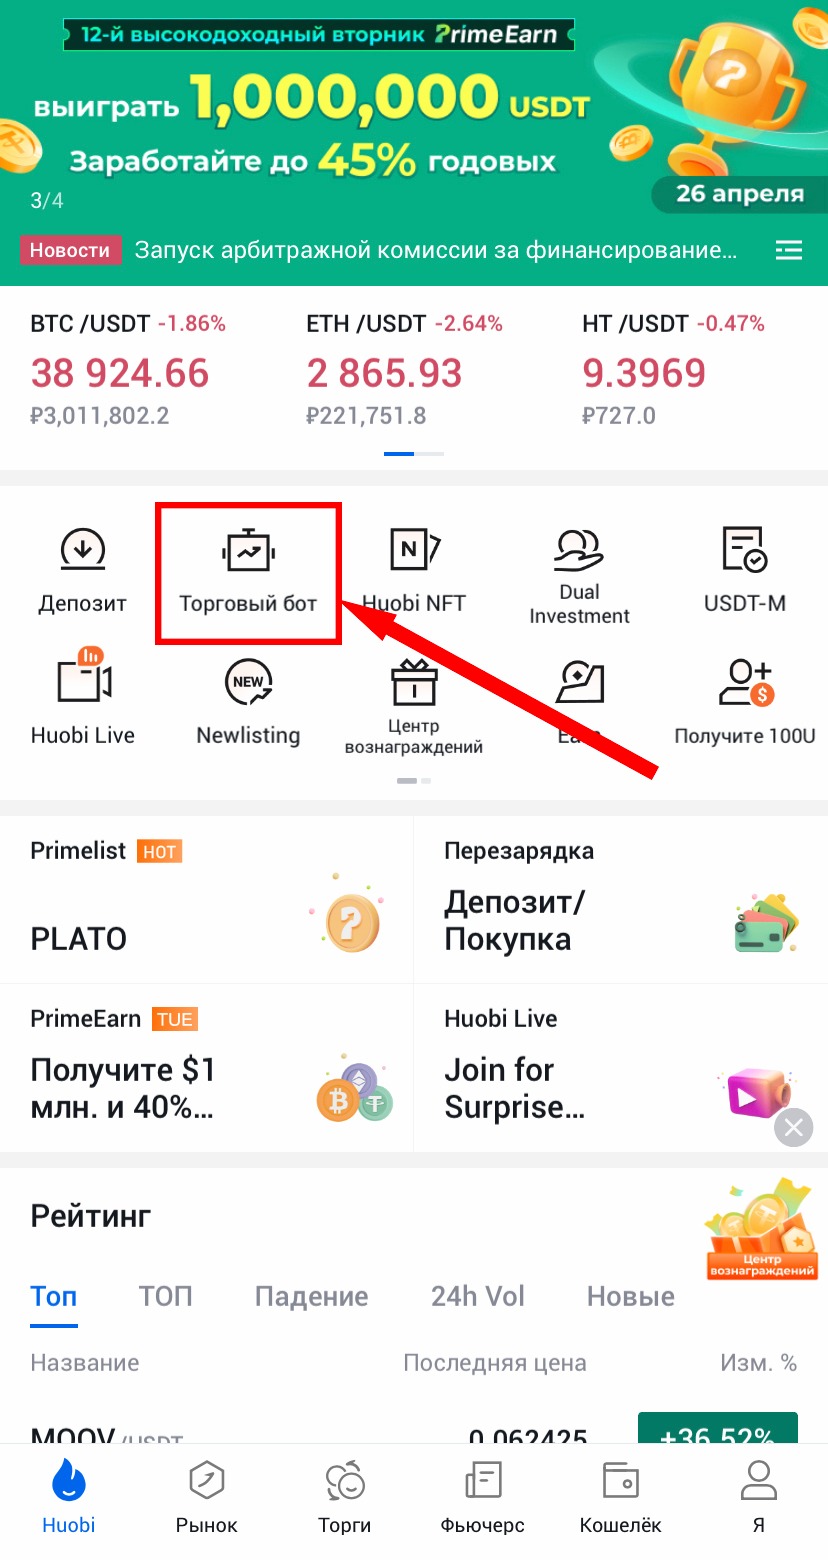828x1560 pixels.
Task: Switch to the Падение ranking tab
Action: [311, 1296]
